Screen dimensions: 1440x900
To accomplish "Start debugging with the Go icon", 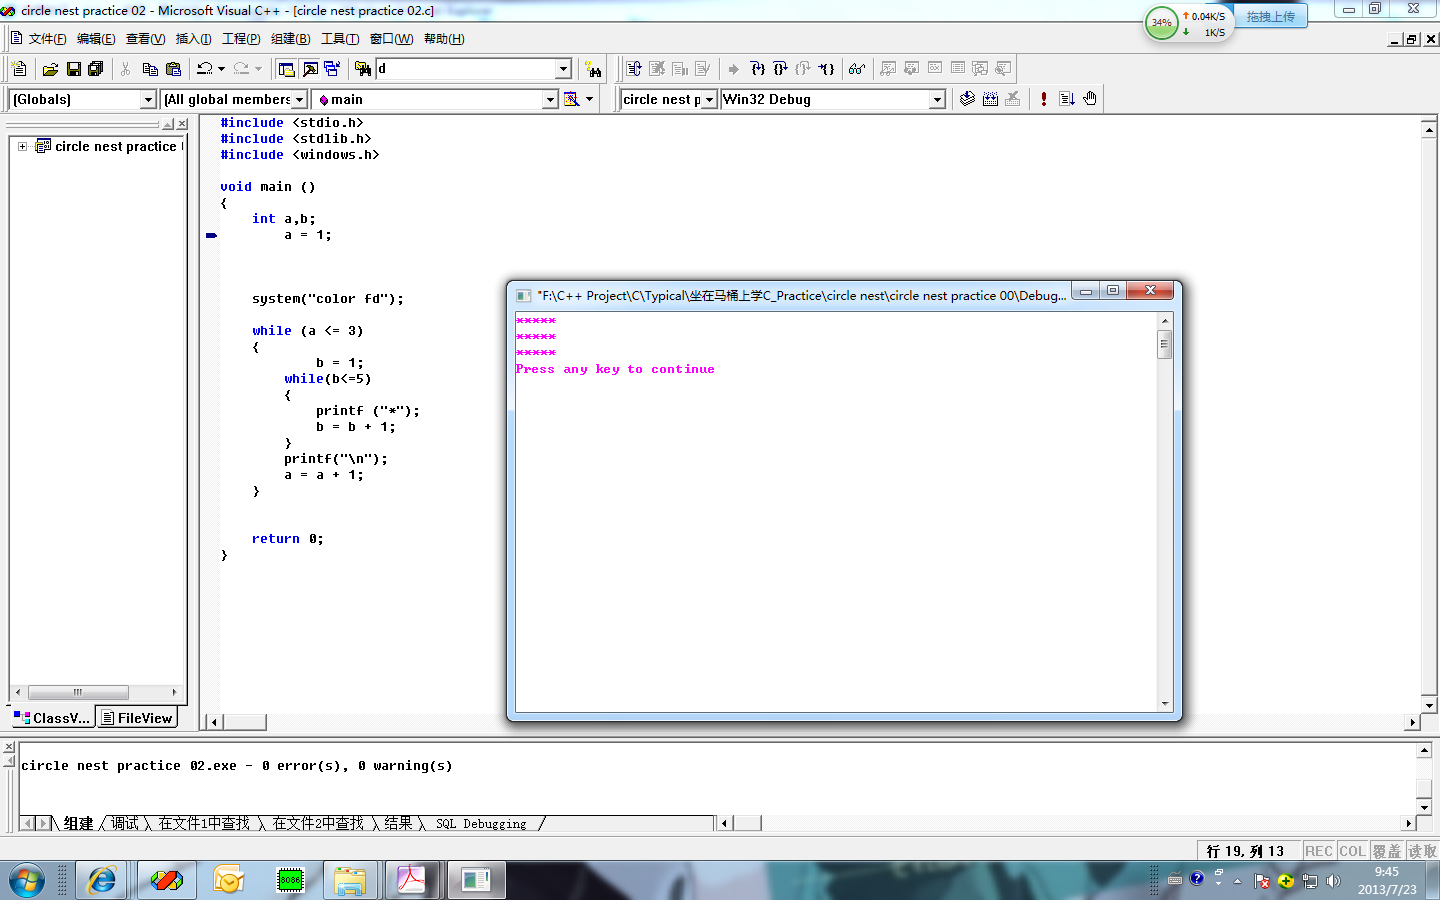I will click(x=1067, y=99).
